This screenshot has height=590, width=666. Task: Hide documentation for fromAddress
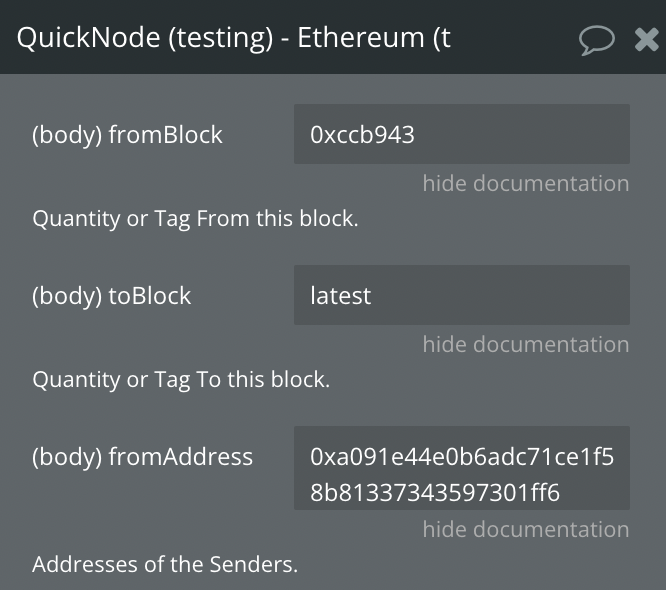525,529
